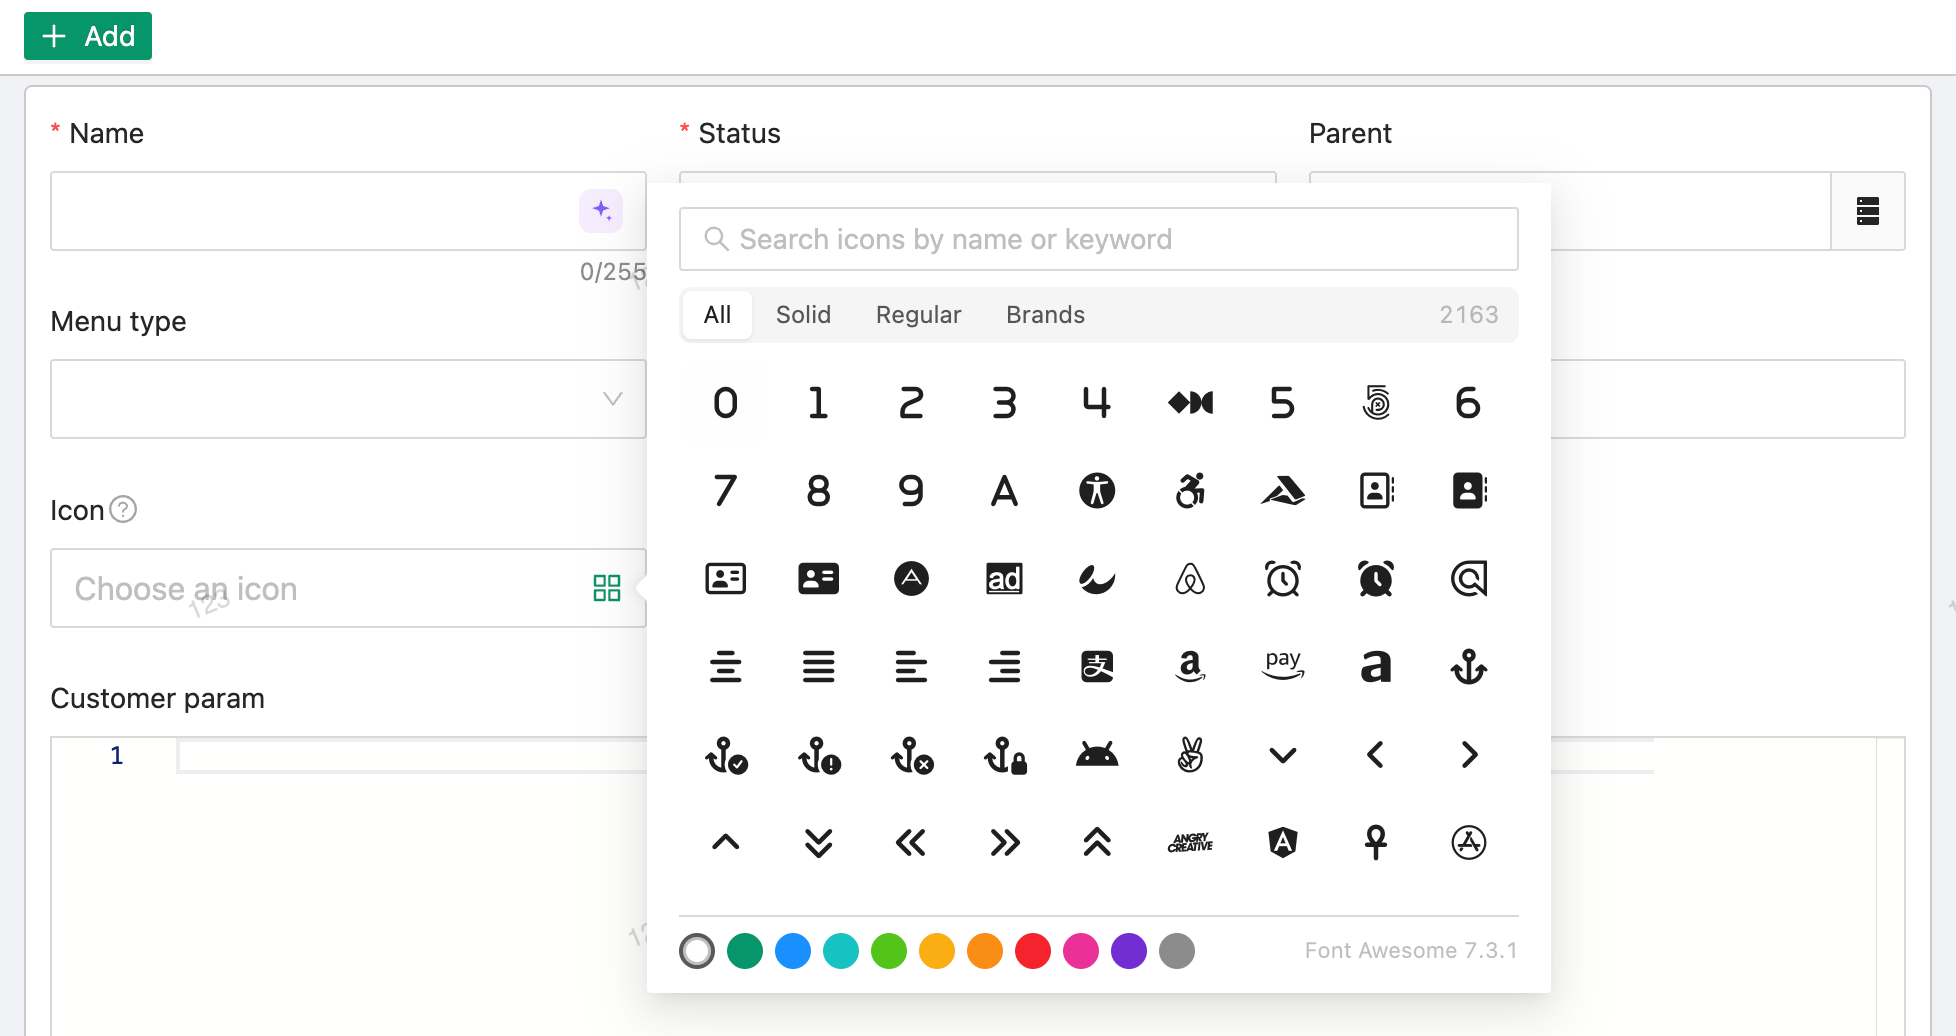Image resolution: width=1956 pixels, height=1036 pixels.
Task: Open the Menu type dropdown
Action: coord(348,399)
